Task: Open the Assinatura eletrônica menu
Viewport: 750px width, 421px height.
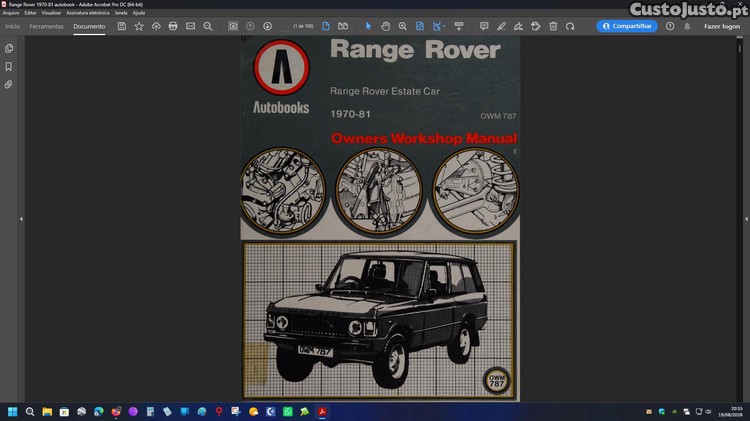Action: click(x=88, y=13)
